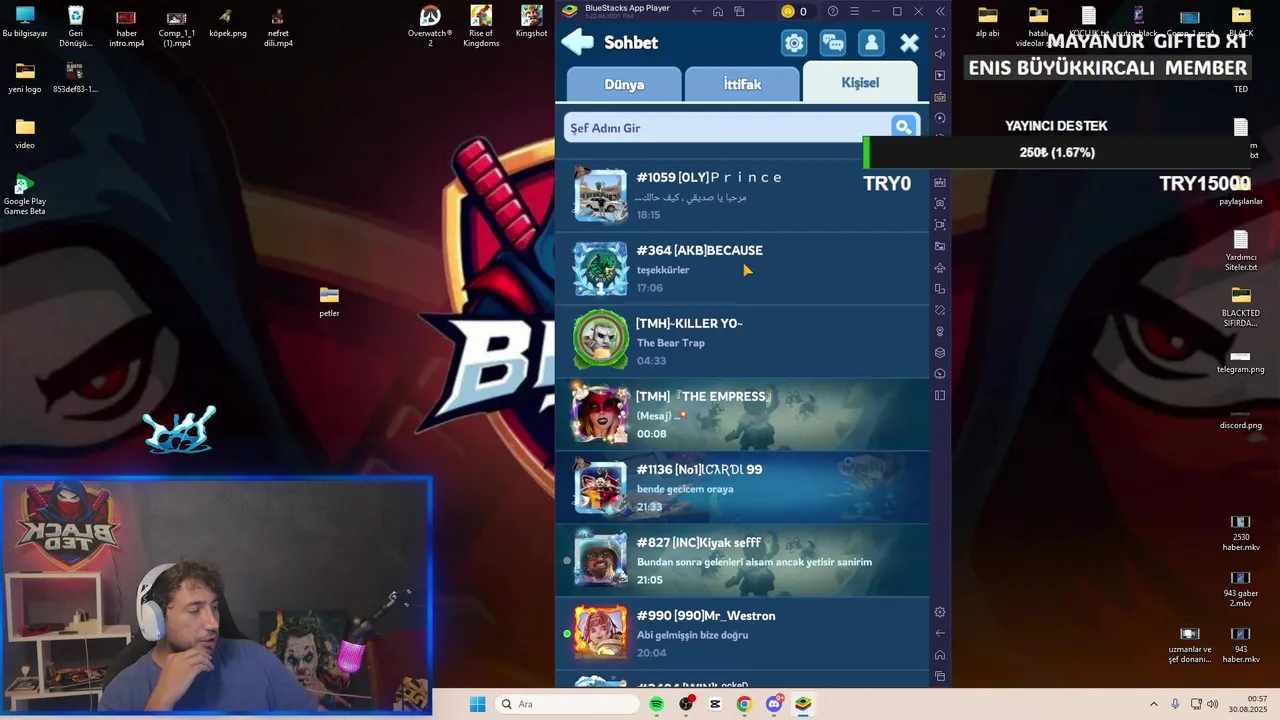Open OBS from the taskbar
The image size is (1280, 720).
click(x=686, y=704)
